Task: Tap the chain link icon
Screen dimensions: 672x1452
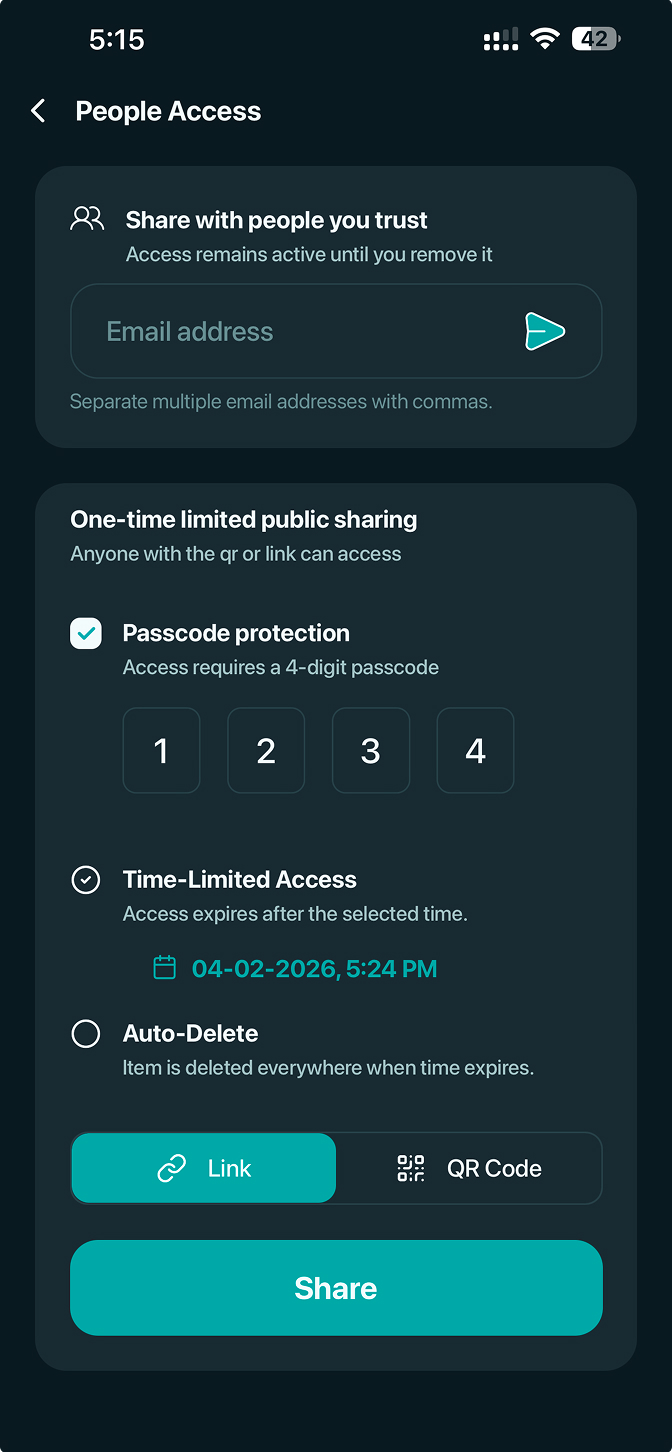Action: 172,1168
